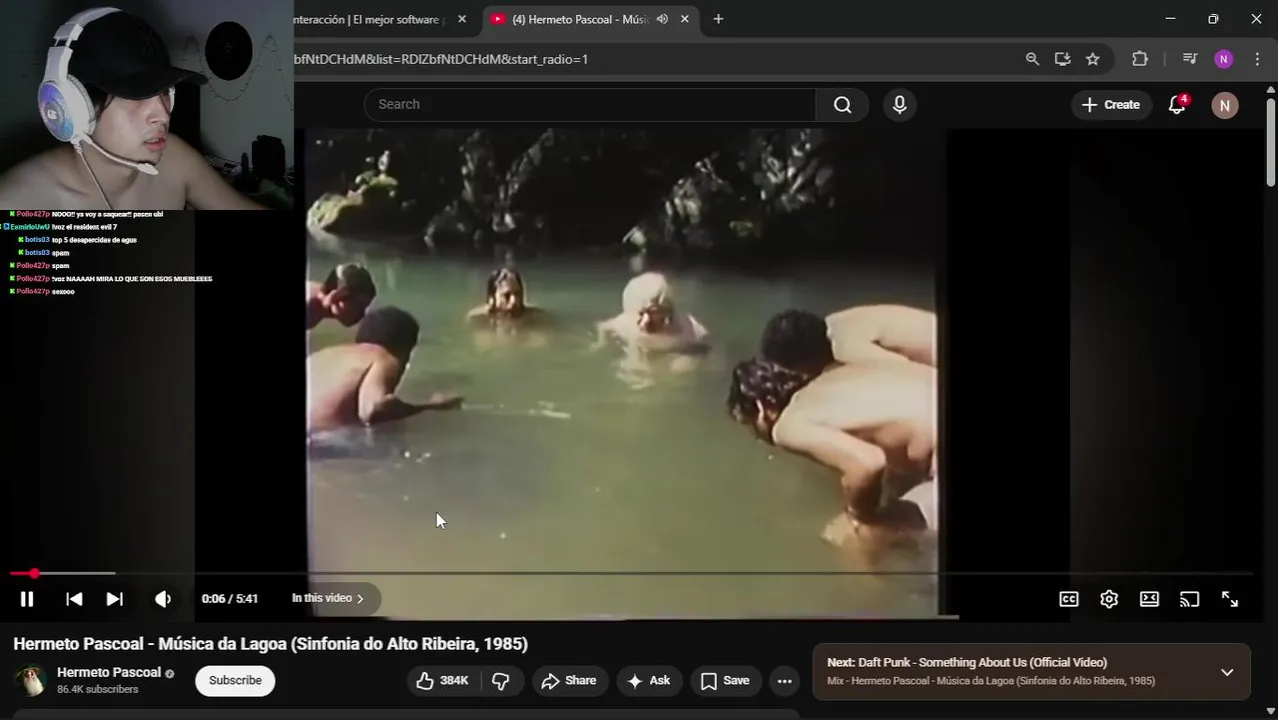1278x720 pixels.
Task: Click the 86.4K subscribers text
Action: [98, 690]
